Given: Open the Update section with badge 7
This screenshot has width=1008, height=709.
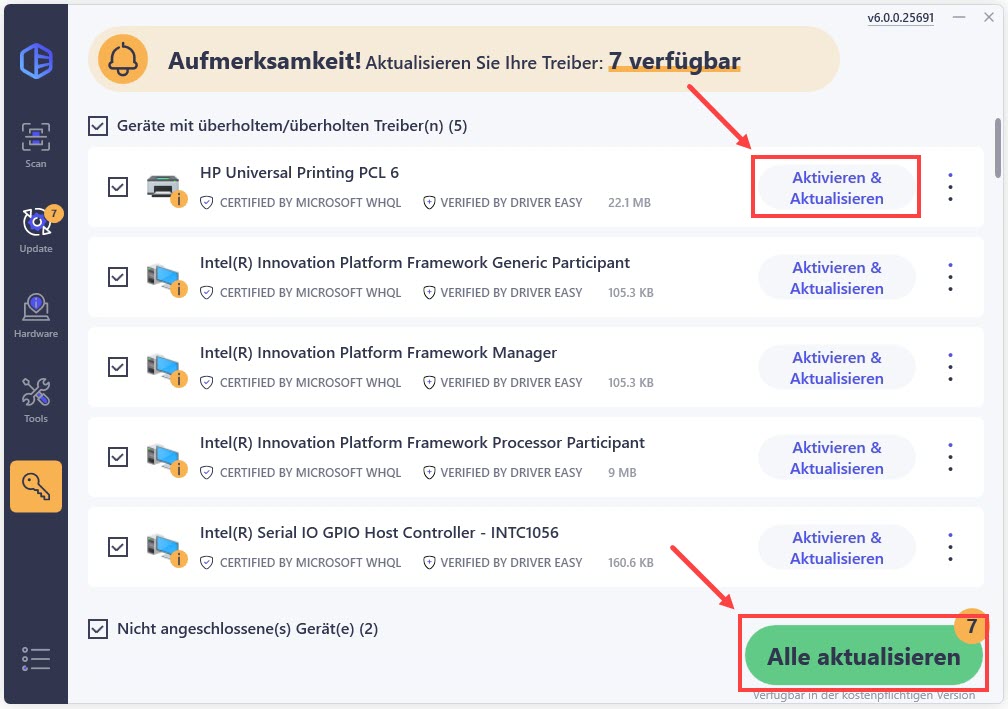Looking at the screenshot, I should (35, 222).
